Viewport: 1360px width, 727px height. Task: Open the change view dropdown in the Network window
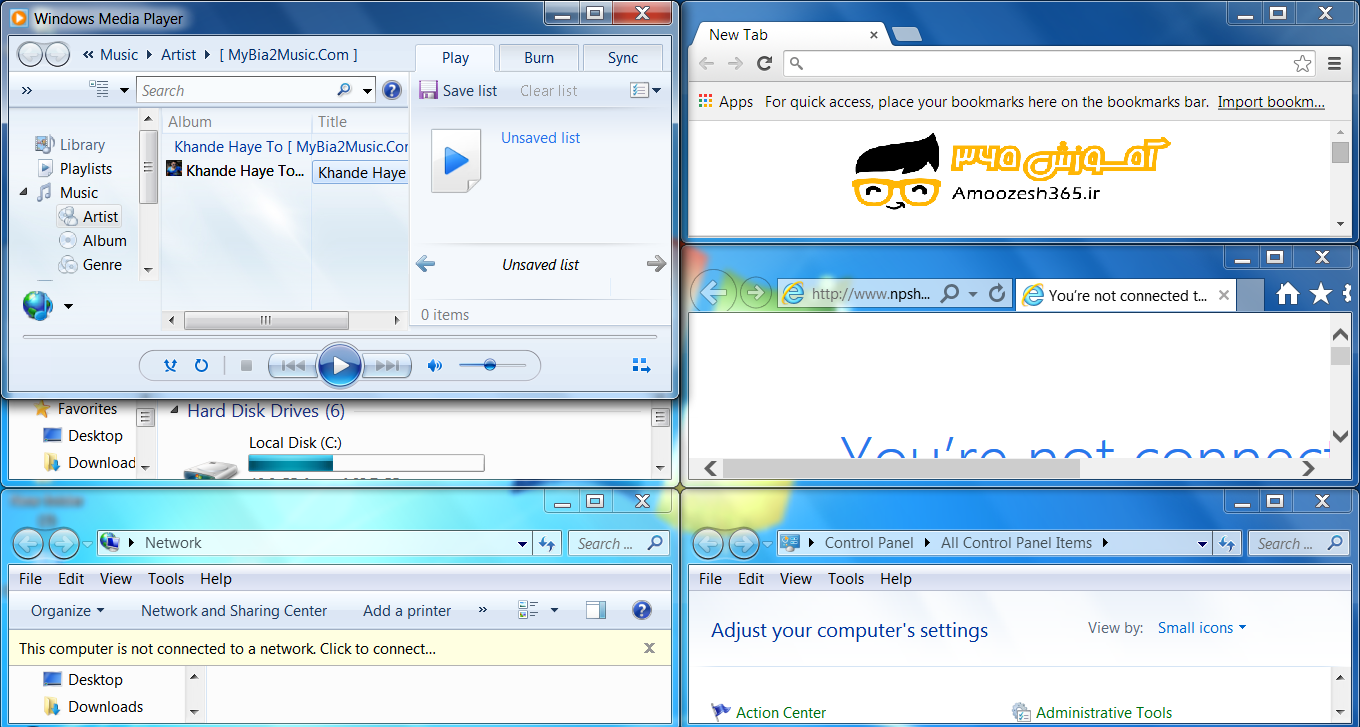pos(554,611)
